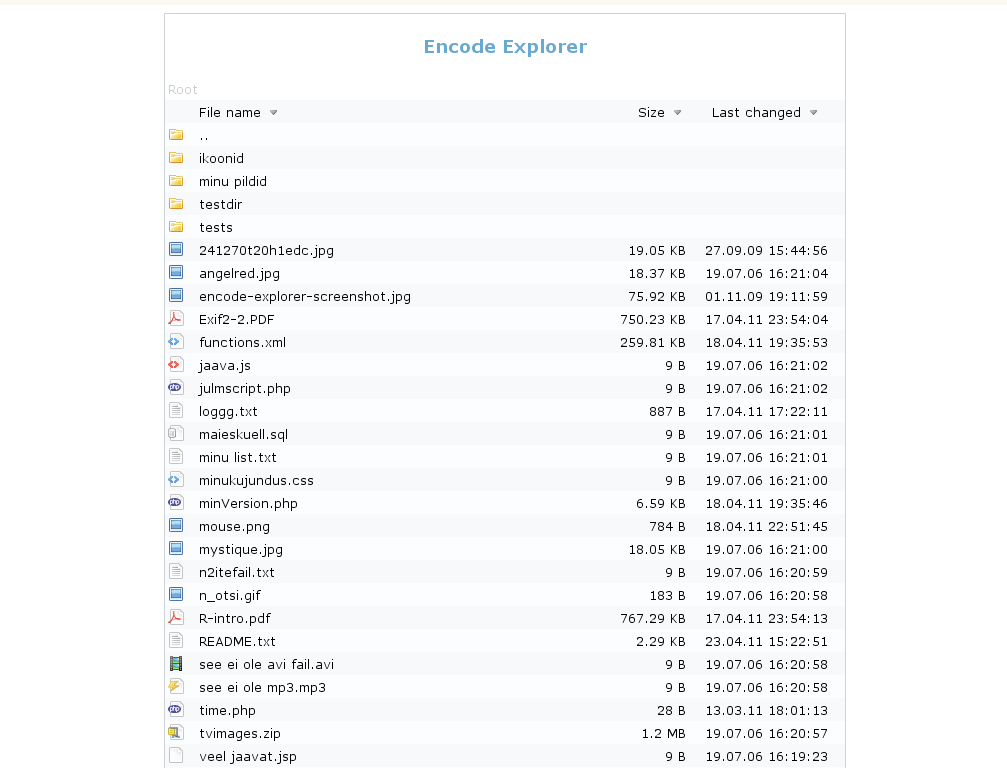This screenshot has width=1007, height=768.
Task: Click the sort arrow next to Size
Action: (x=678, y=113)
